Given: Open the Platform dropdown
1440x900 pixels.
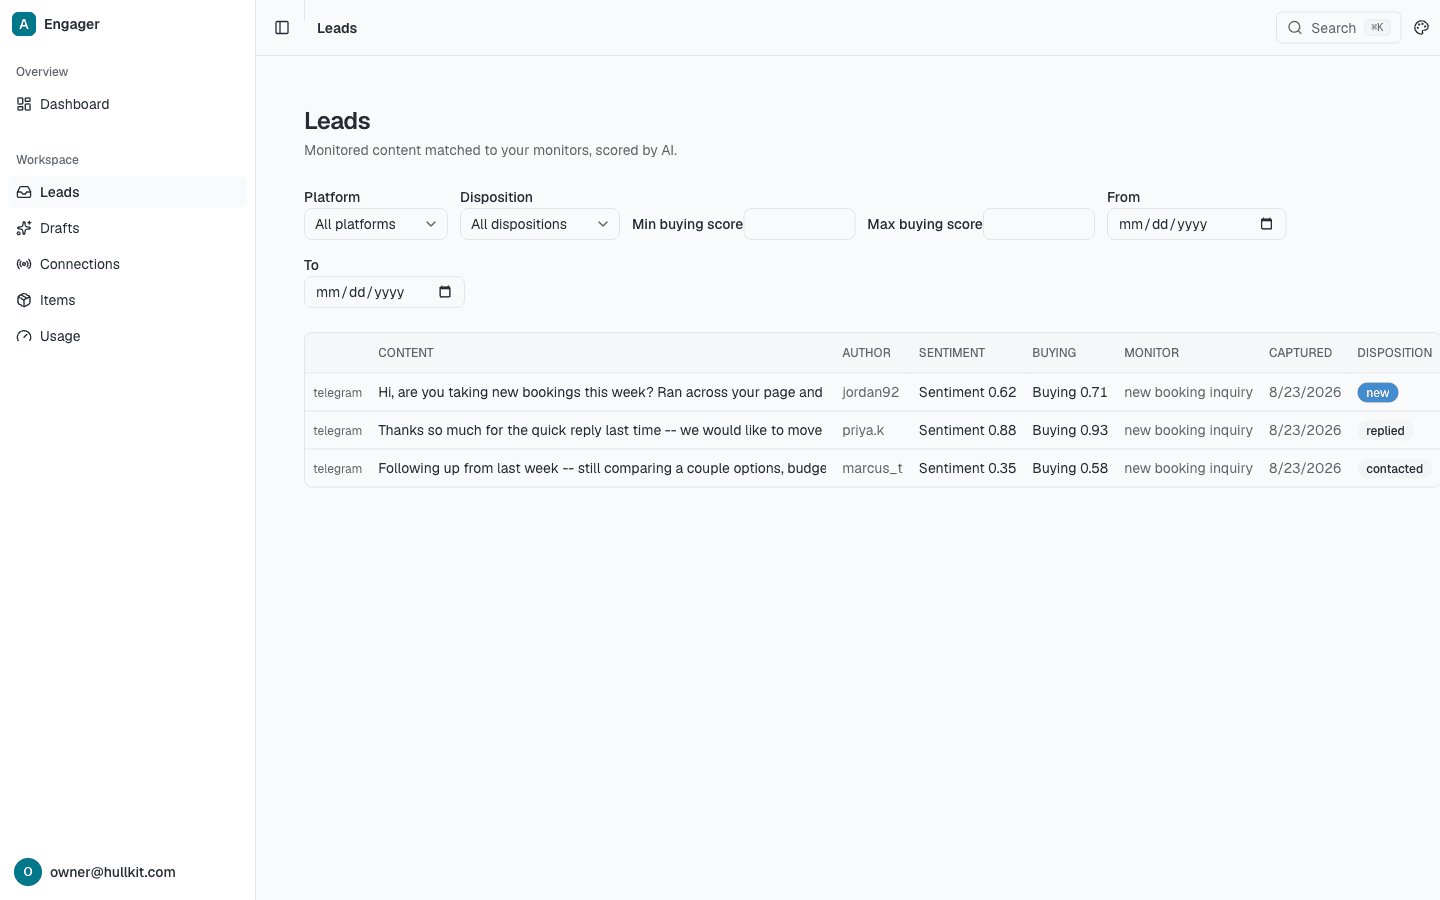Looking at the screenshot, I should coord(376,224).
